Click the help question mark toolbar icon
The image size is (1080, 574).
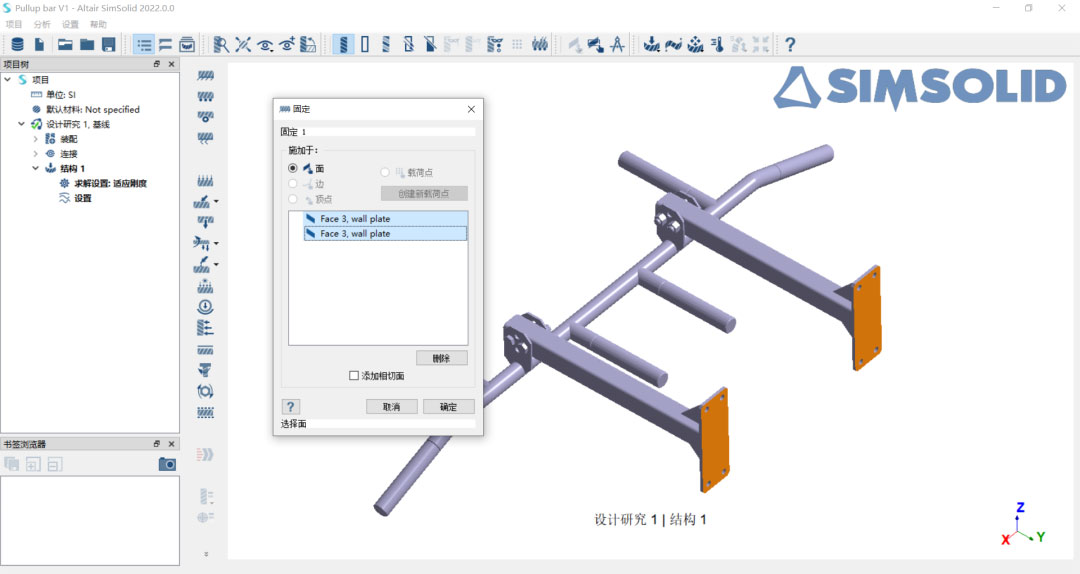click(x=790, y=44)
